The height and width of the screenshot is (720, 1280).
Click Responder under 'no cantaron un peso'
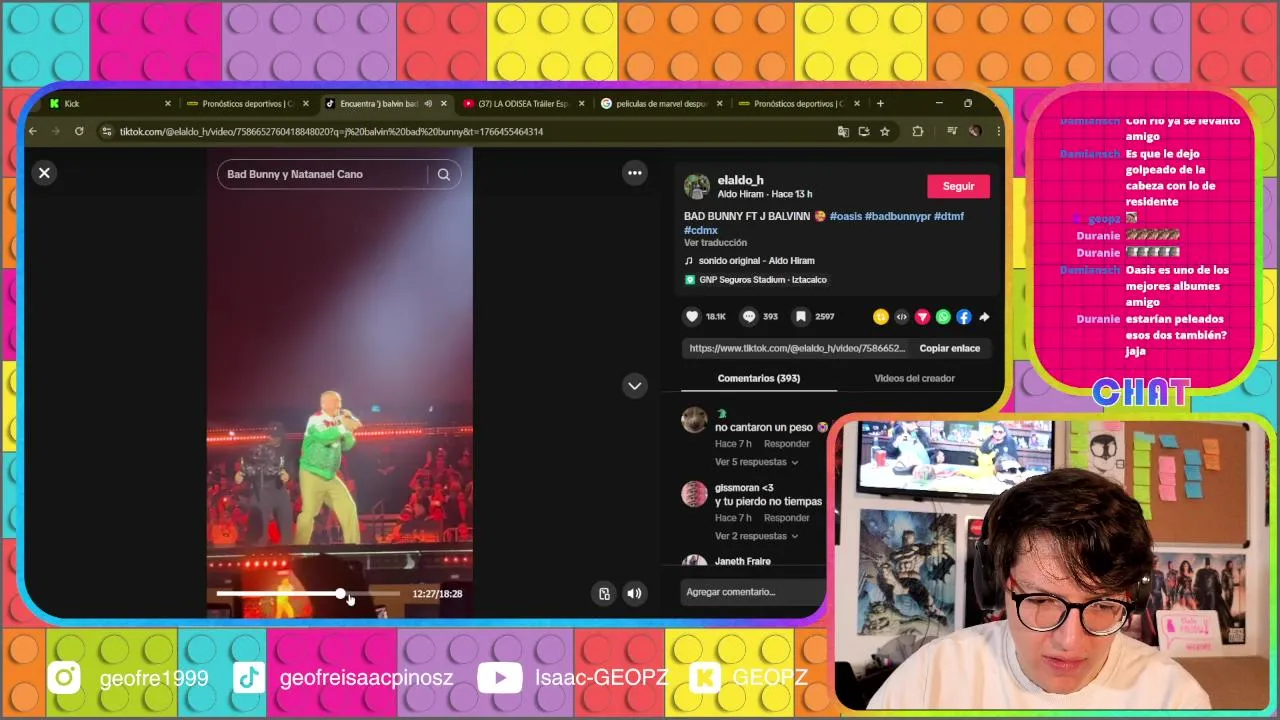click(786, 444)
